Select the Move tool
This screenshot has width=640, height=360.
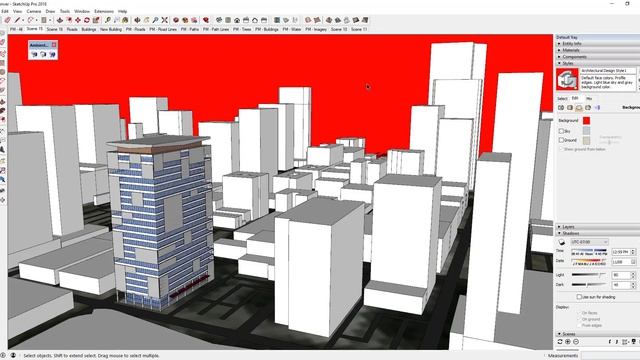coord(78,20)
